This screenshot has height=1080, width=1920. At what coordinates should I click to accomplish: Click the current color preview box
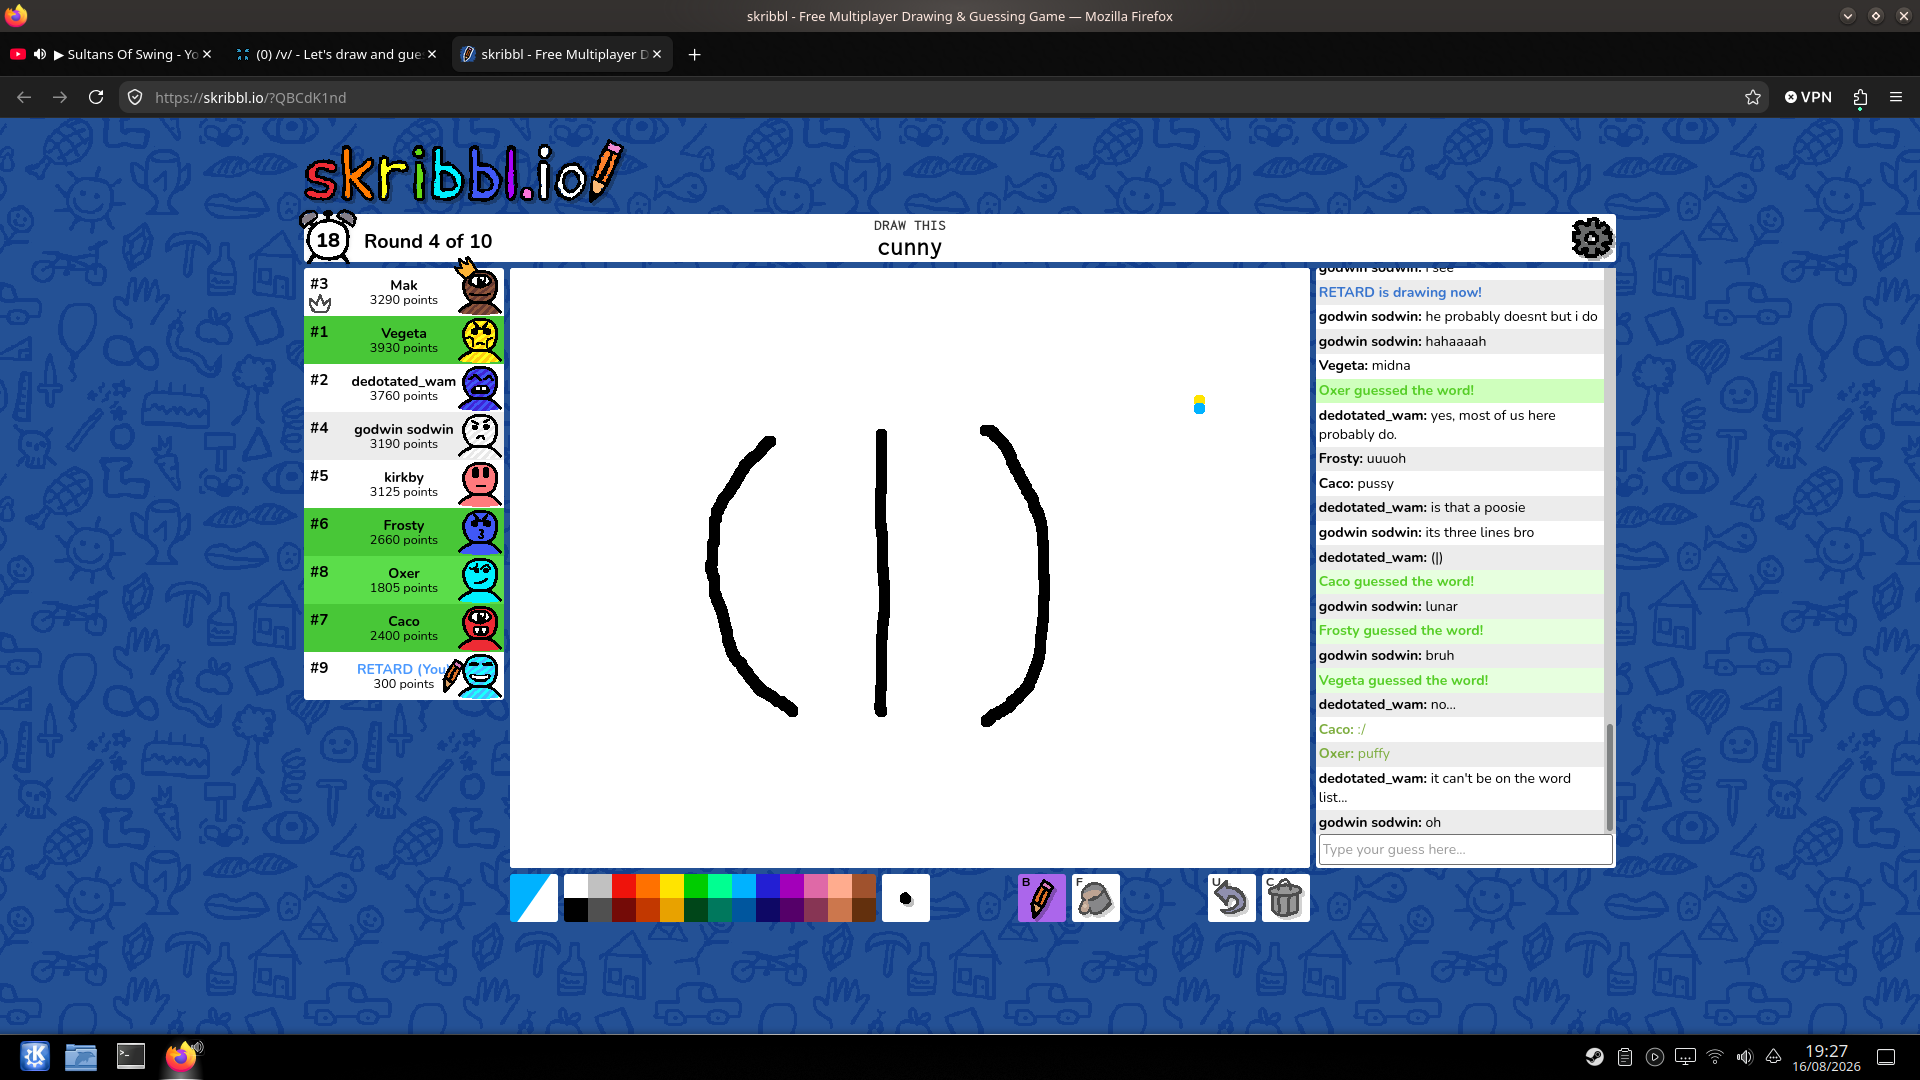tap(534, 898)
